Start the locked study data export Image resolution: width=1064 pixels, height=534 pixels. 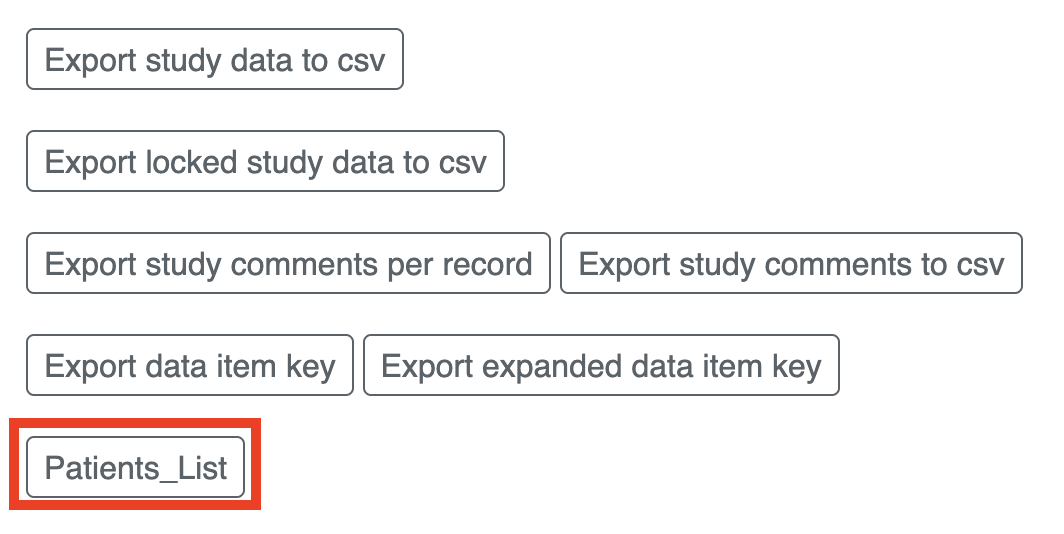[265, 162]
